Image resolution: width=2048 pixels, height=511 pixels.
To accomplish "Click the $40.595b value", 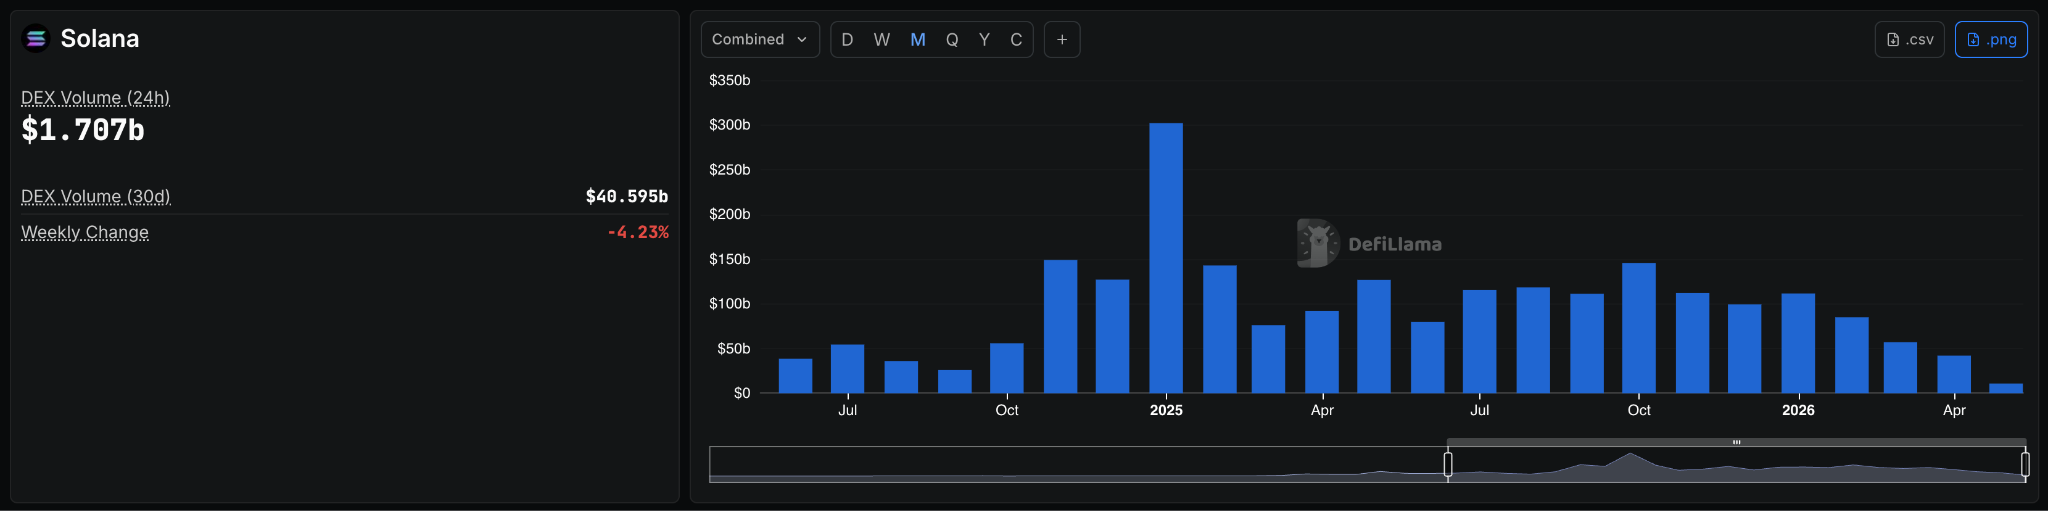I will coord(627,196).
